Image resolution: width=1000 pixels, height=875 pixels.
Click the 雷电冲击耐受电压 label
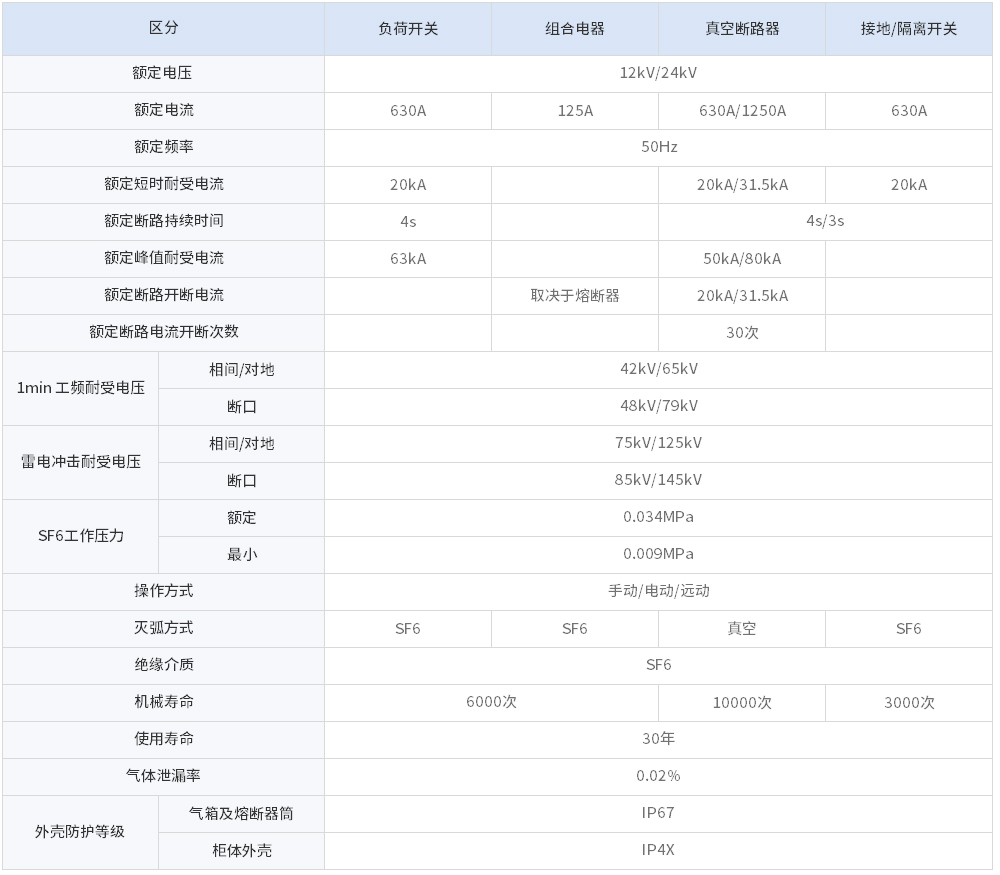[x=80, y=462]
